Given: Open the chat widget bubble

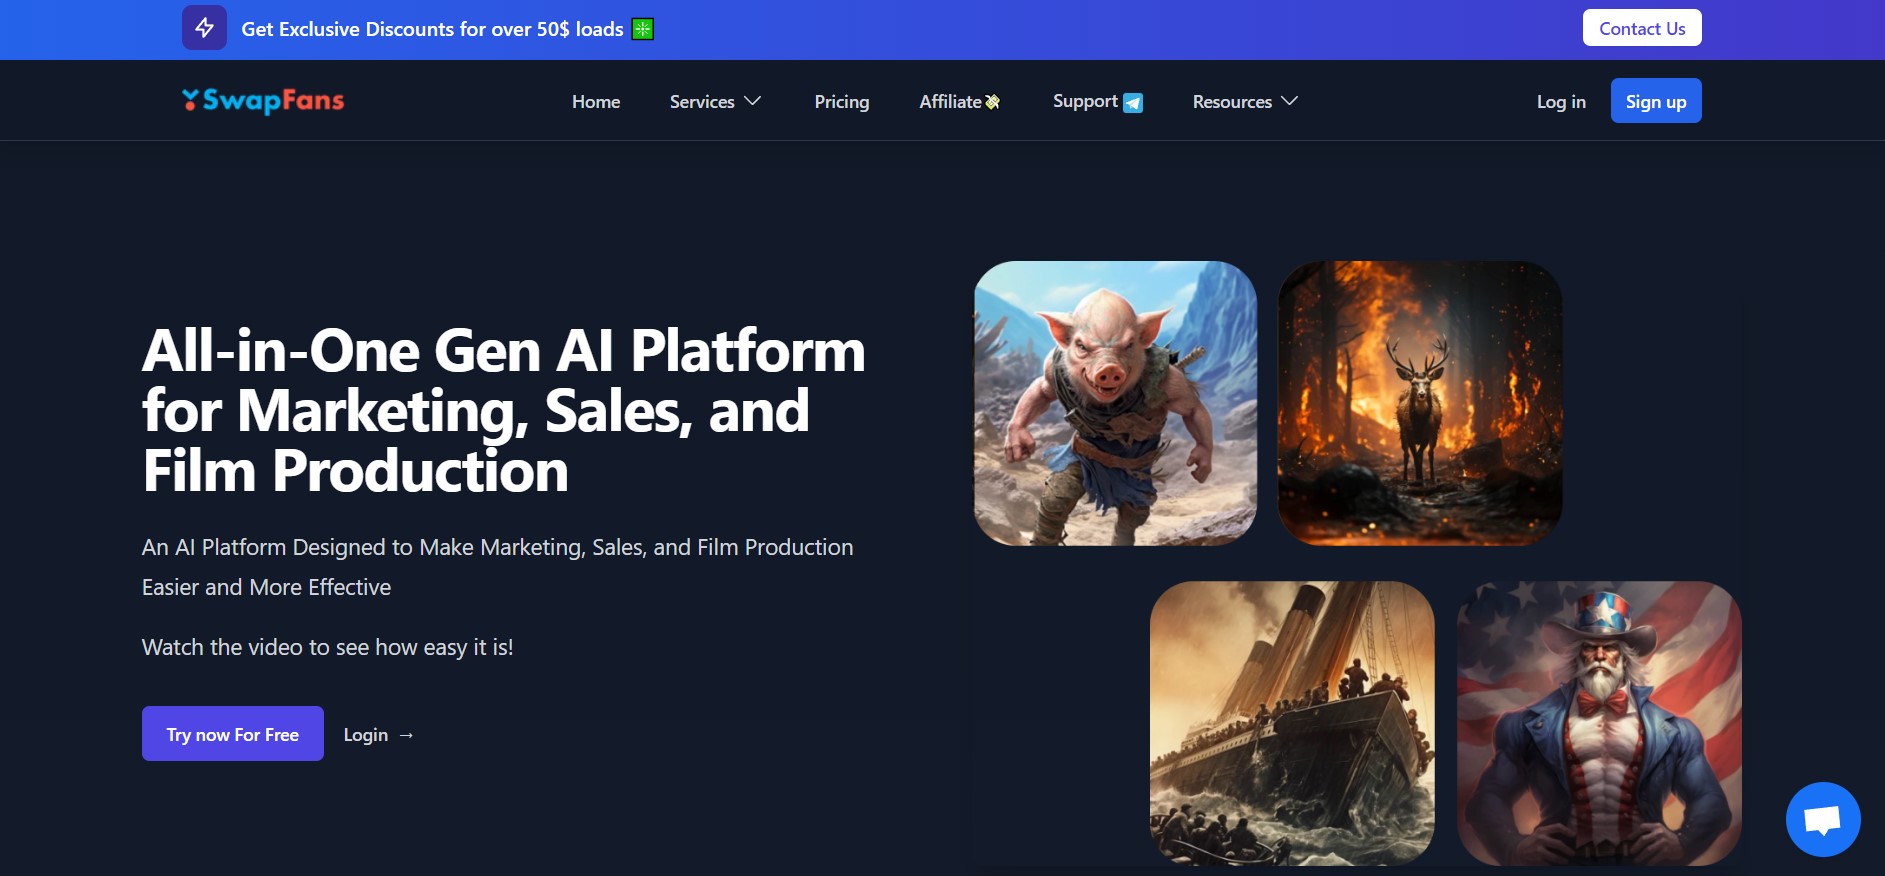Looking at the screenshot, I should pyautogui.click(x=1822, y=819).
